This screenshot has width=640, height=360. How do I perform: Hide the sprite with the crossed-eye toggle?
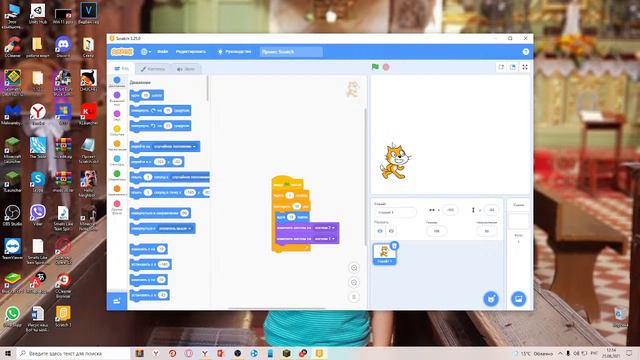tap(391, 231)
